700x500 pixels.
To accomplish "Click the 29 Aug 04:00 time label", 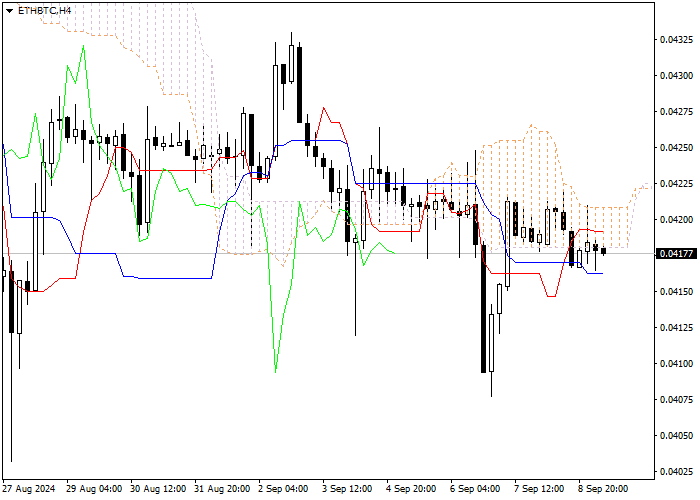I will click(94, 489).
